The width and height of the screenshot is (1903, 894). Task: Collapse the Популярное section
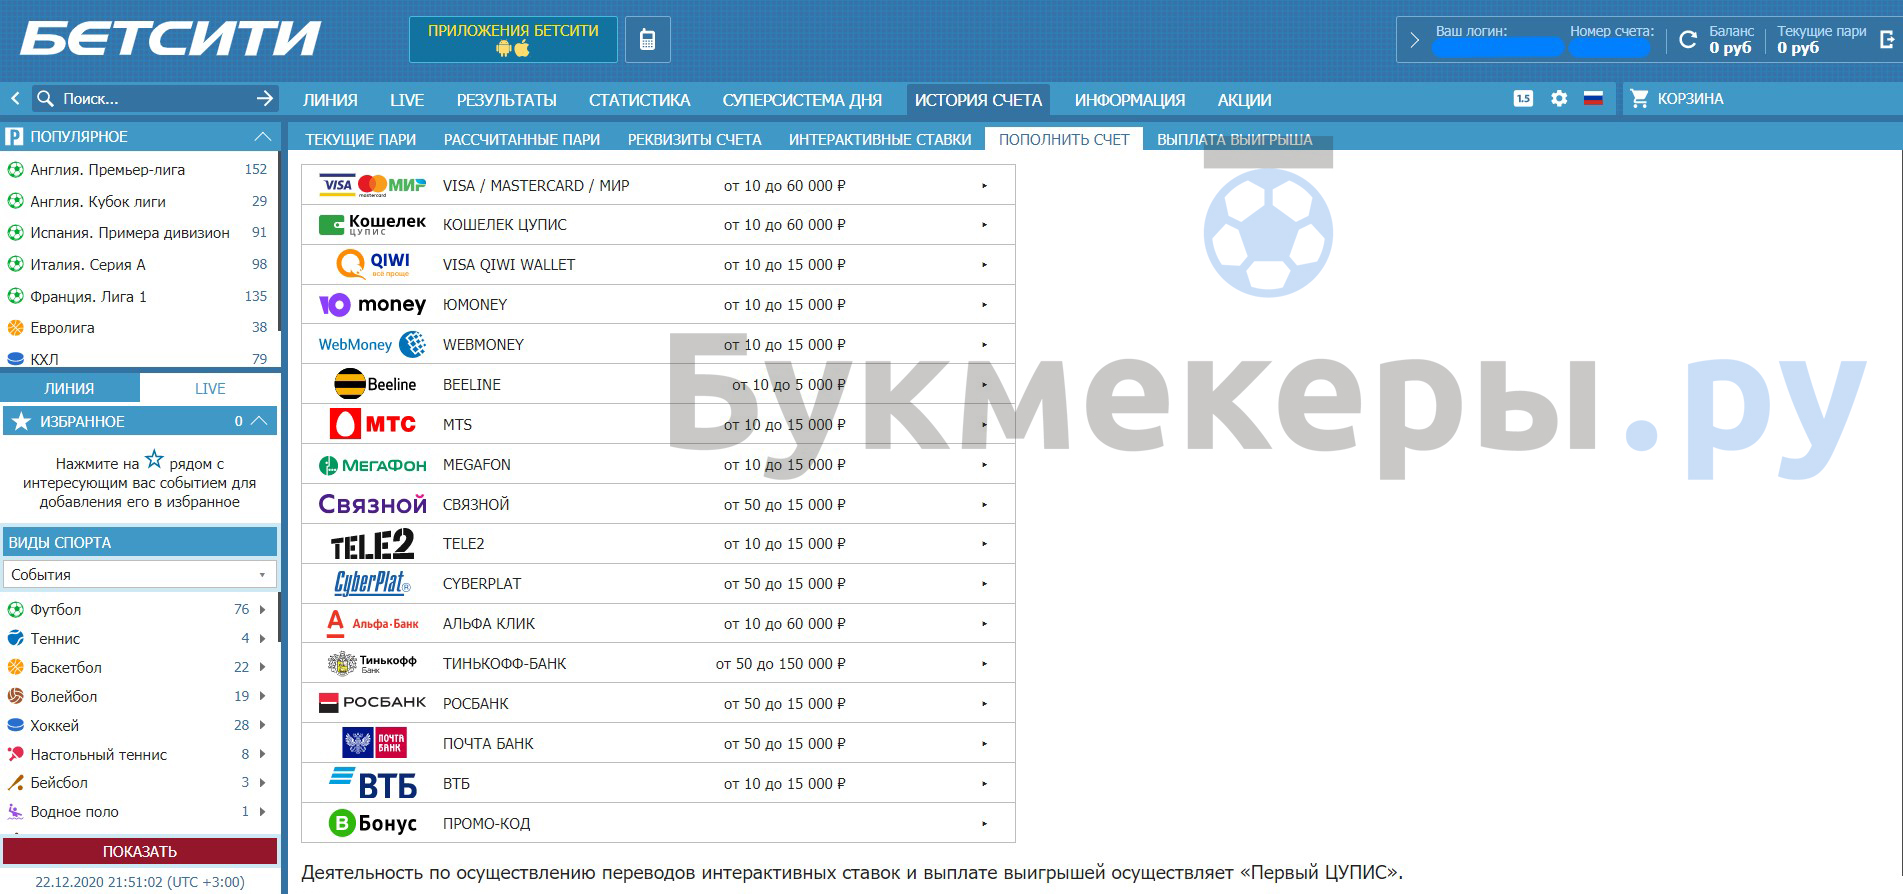[x=262, y=136]
